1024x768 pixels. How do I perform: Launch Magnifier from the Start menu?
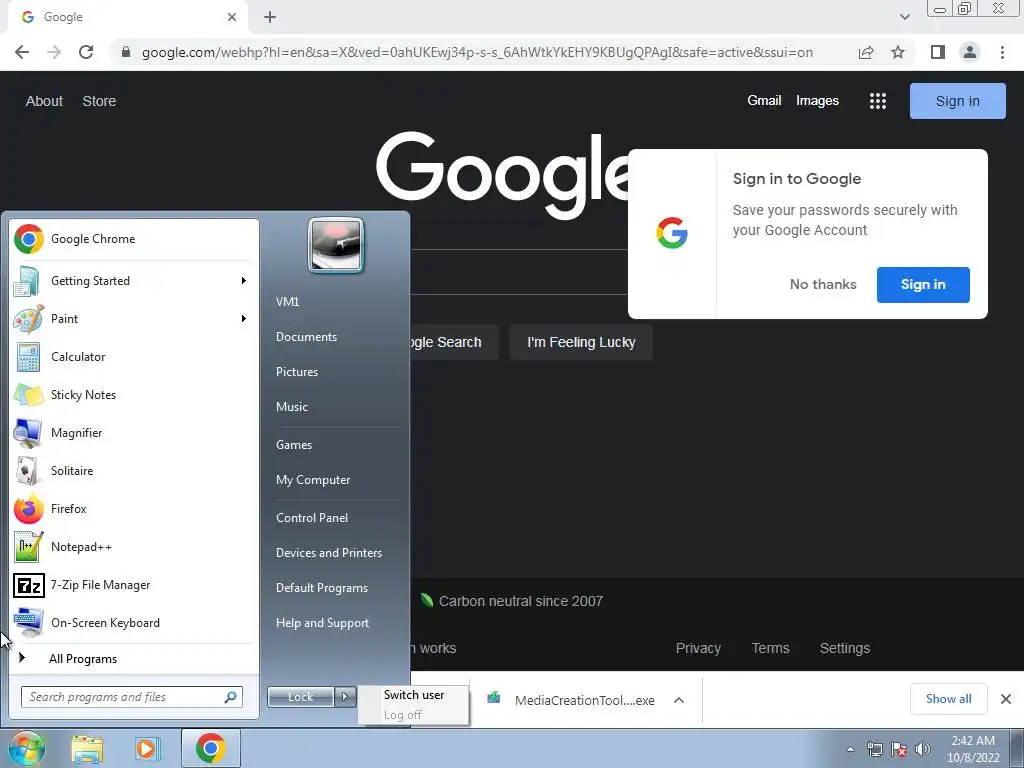(x=134, y=432)
